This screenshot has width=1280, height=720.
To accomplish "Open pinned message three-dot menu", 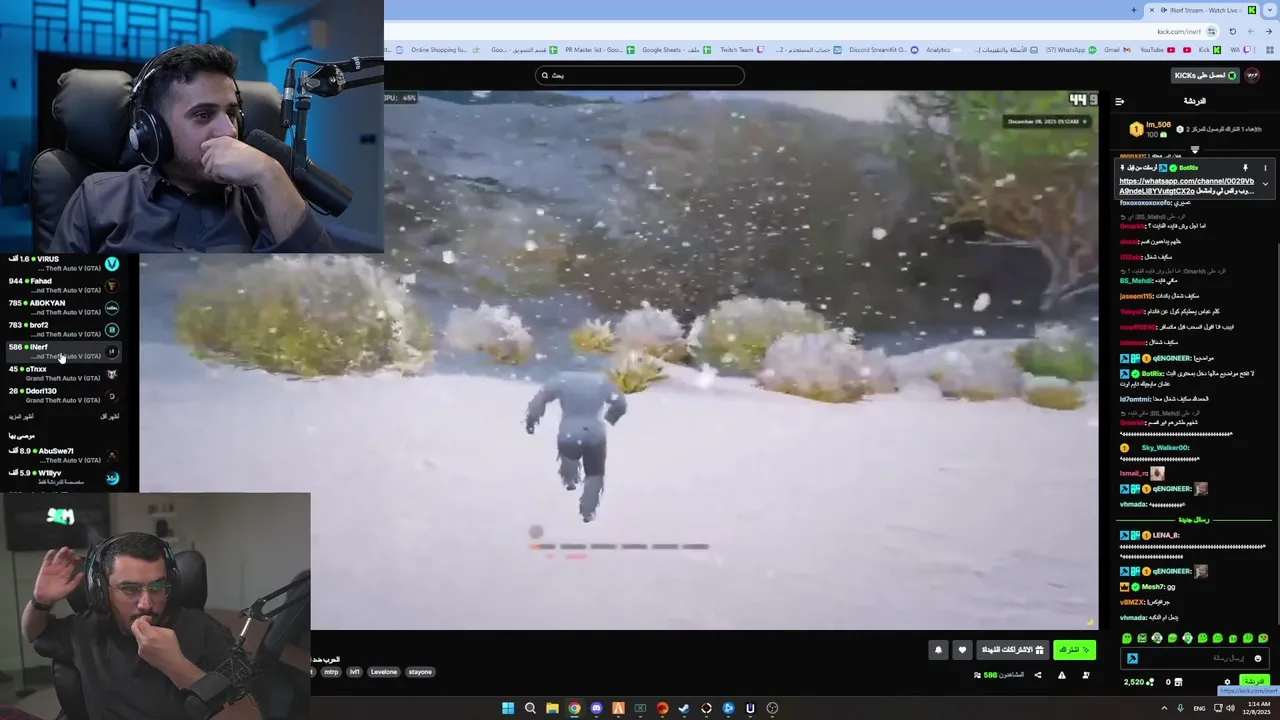I will pos(1264,168).
